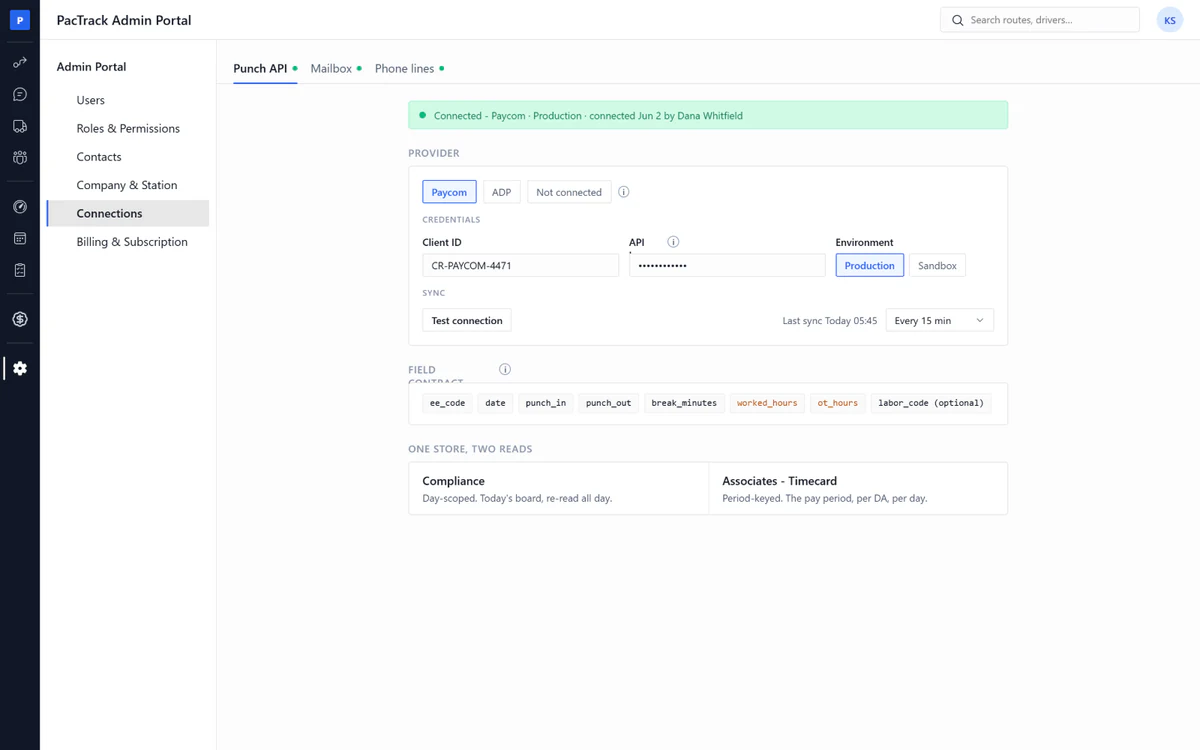Select Connections in the side menu
The image size is (1200, 750).
(128, 213)
